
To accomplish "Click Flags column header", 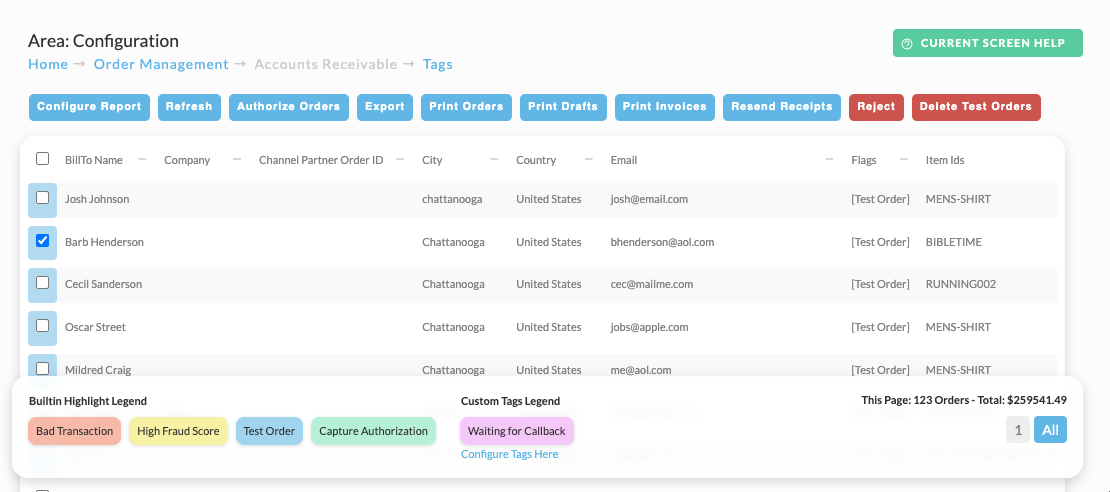I will [x=864, y=160].
